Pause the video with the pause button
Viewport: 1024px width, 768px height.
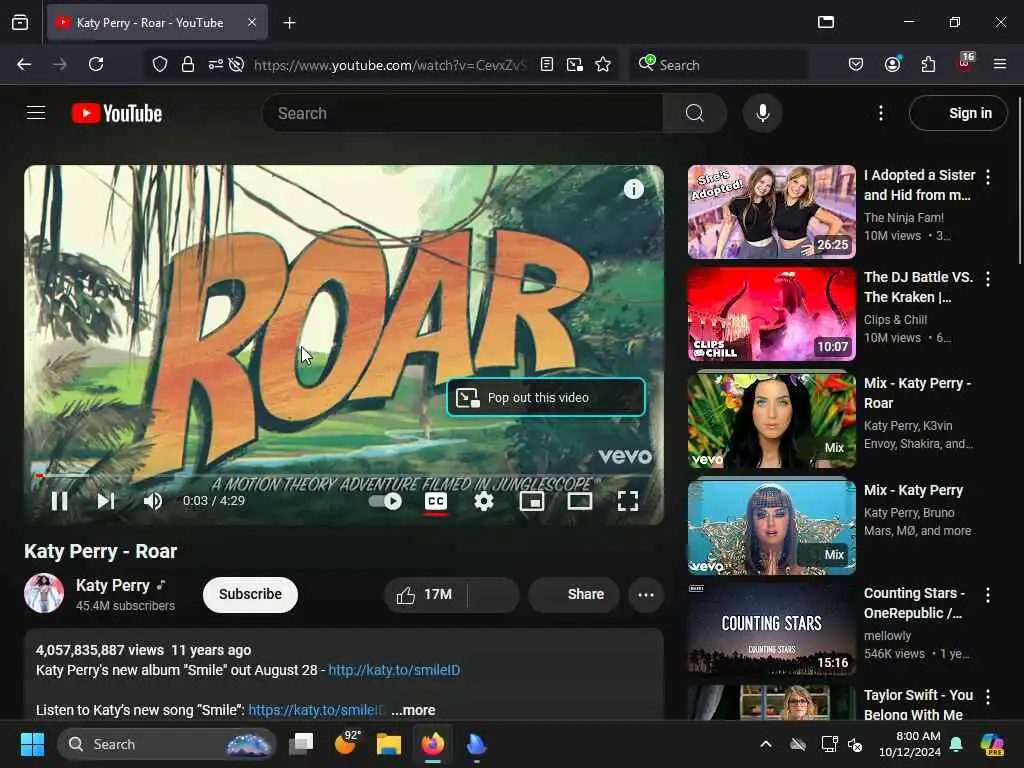click(59, 501)
